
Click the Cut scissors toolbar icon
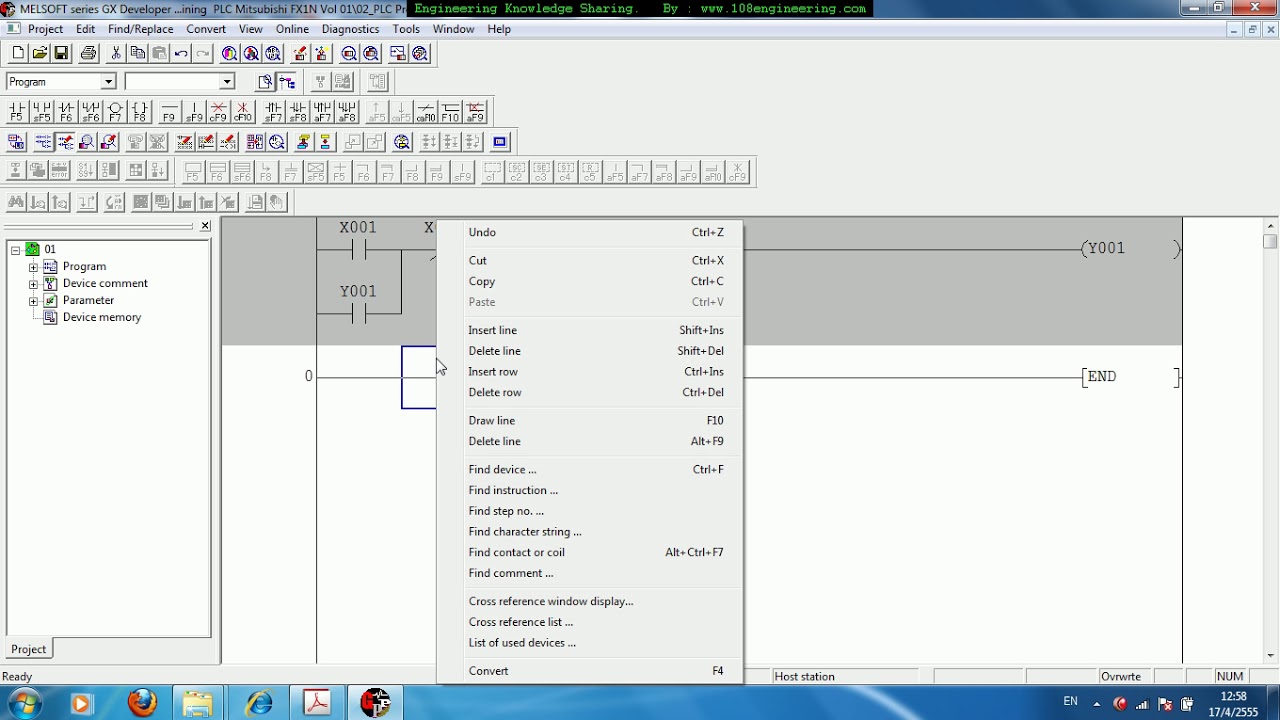116,53
